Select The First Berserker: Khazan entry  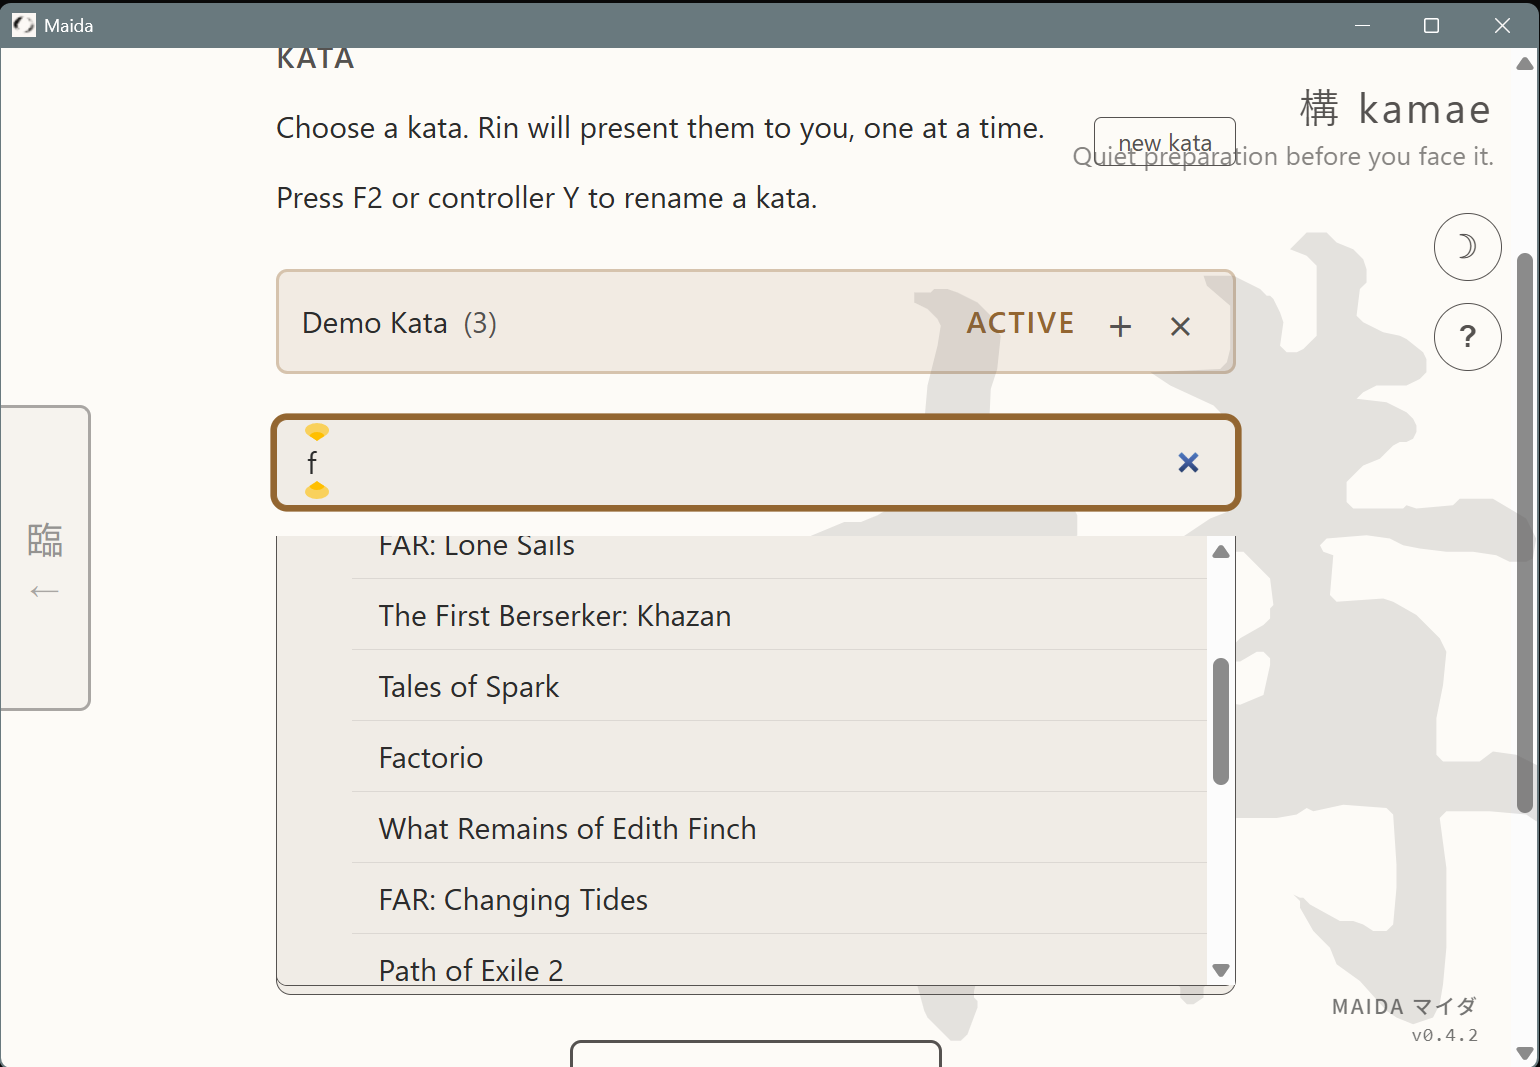tap(554, 615)
